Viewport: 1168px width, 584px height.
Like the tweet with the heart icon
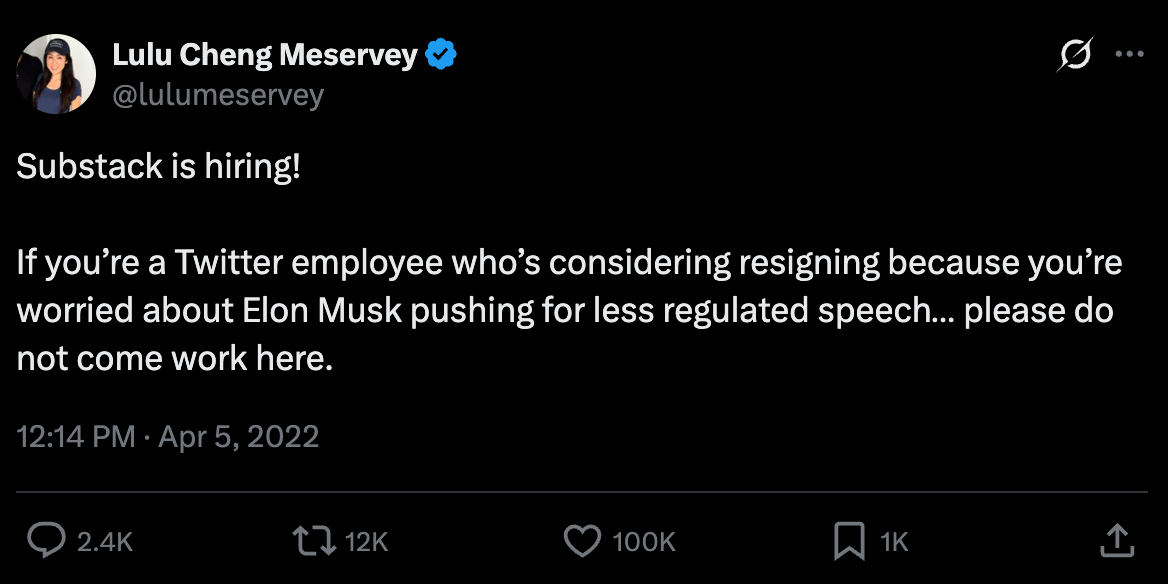pyautogui.click(x=582, y=541)
